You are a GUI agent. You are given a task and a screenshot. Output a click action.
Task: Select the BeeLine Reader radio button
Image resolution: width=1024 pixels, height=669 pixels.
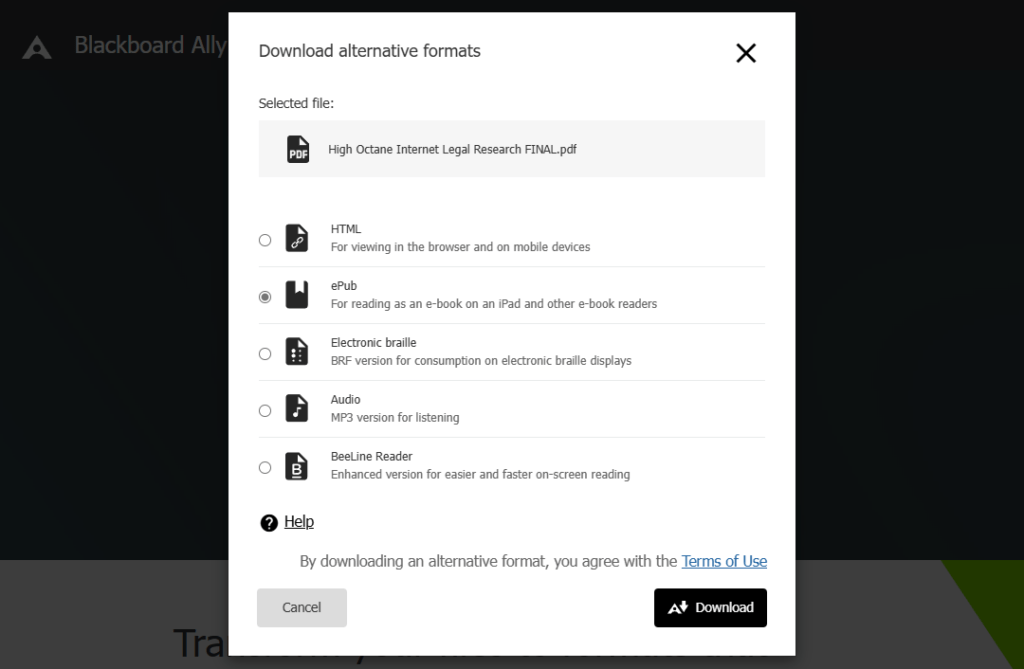click(265, 467)
